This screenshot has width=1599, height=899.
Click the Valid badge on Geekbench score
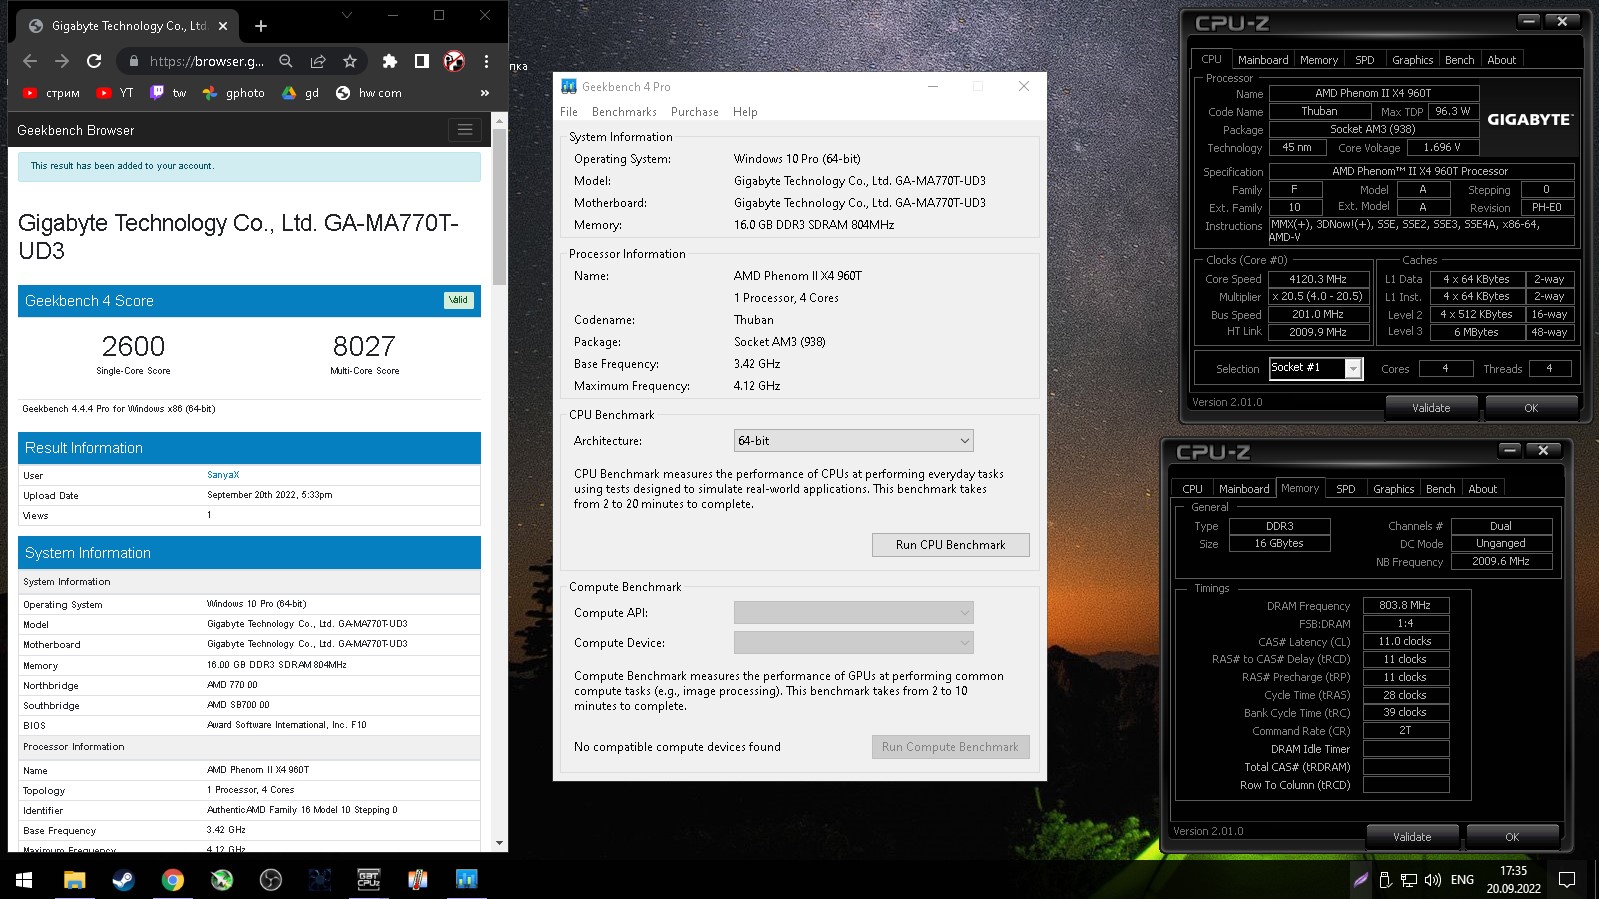coord(458,300)
